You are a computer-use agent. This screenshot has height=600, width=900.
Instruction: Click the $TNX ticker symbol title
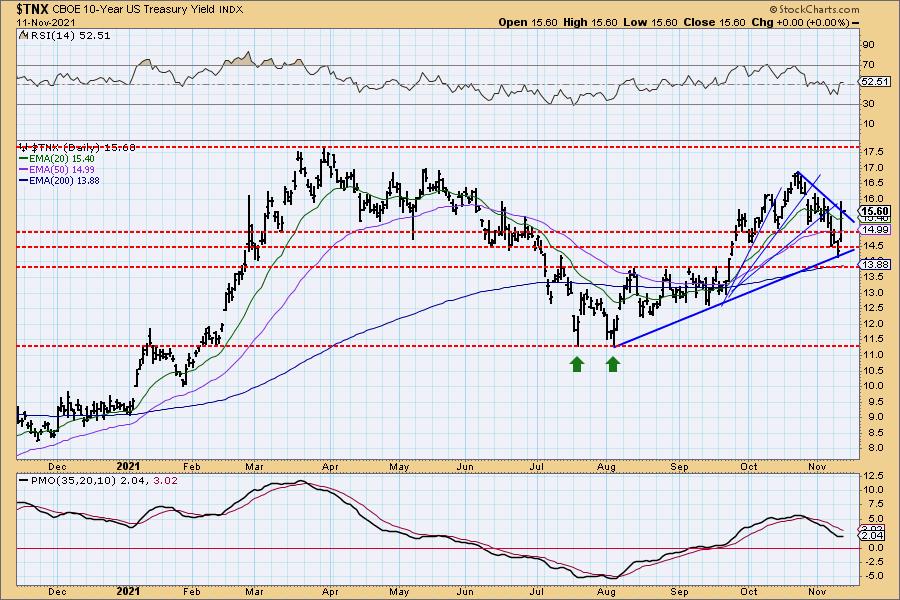[33, 9]
